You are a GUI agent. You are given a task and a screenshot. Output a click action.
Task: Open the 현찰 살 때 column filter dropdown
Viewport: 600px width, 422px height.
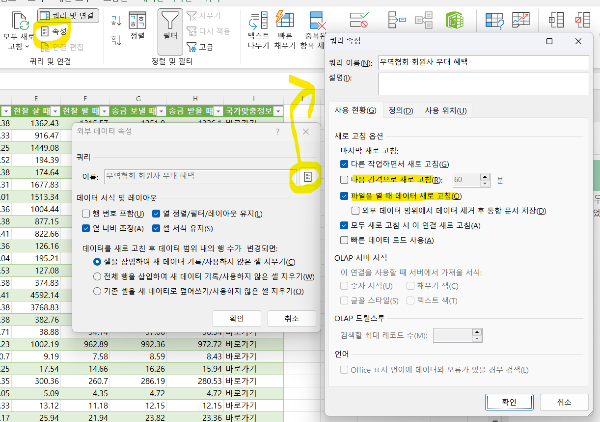coord(55,111)
